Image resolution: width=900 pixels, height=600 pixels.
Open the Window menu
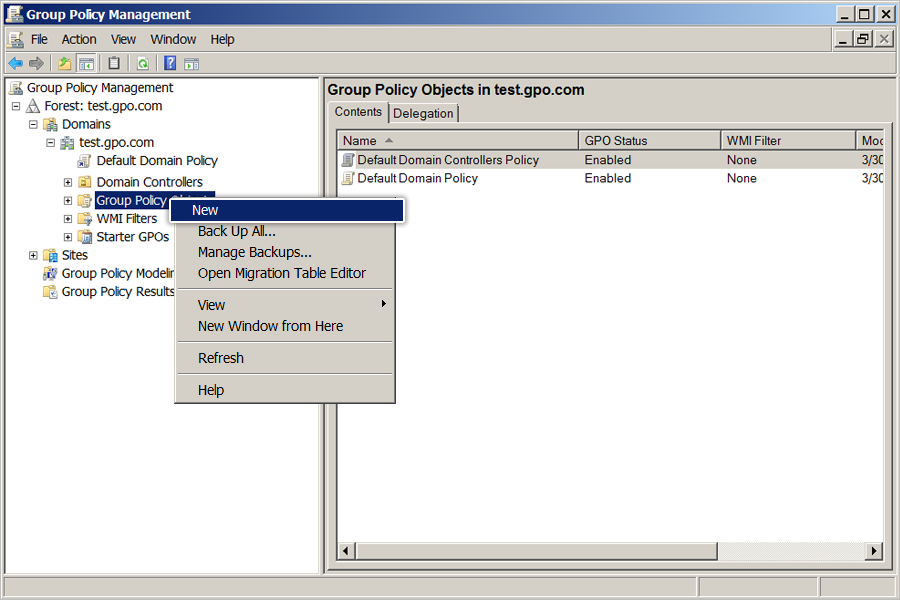coord(173,40)
